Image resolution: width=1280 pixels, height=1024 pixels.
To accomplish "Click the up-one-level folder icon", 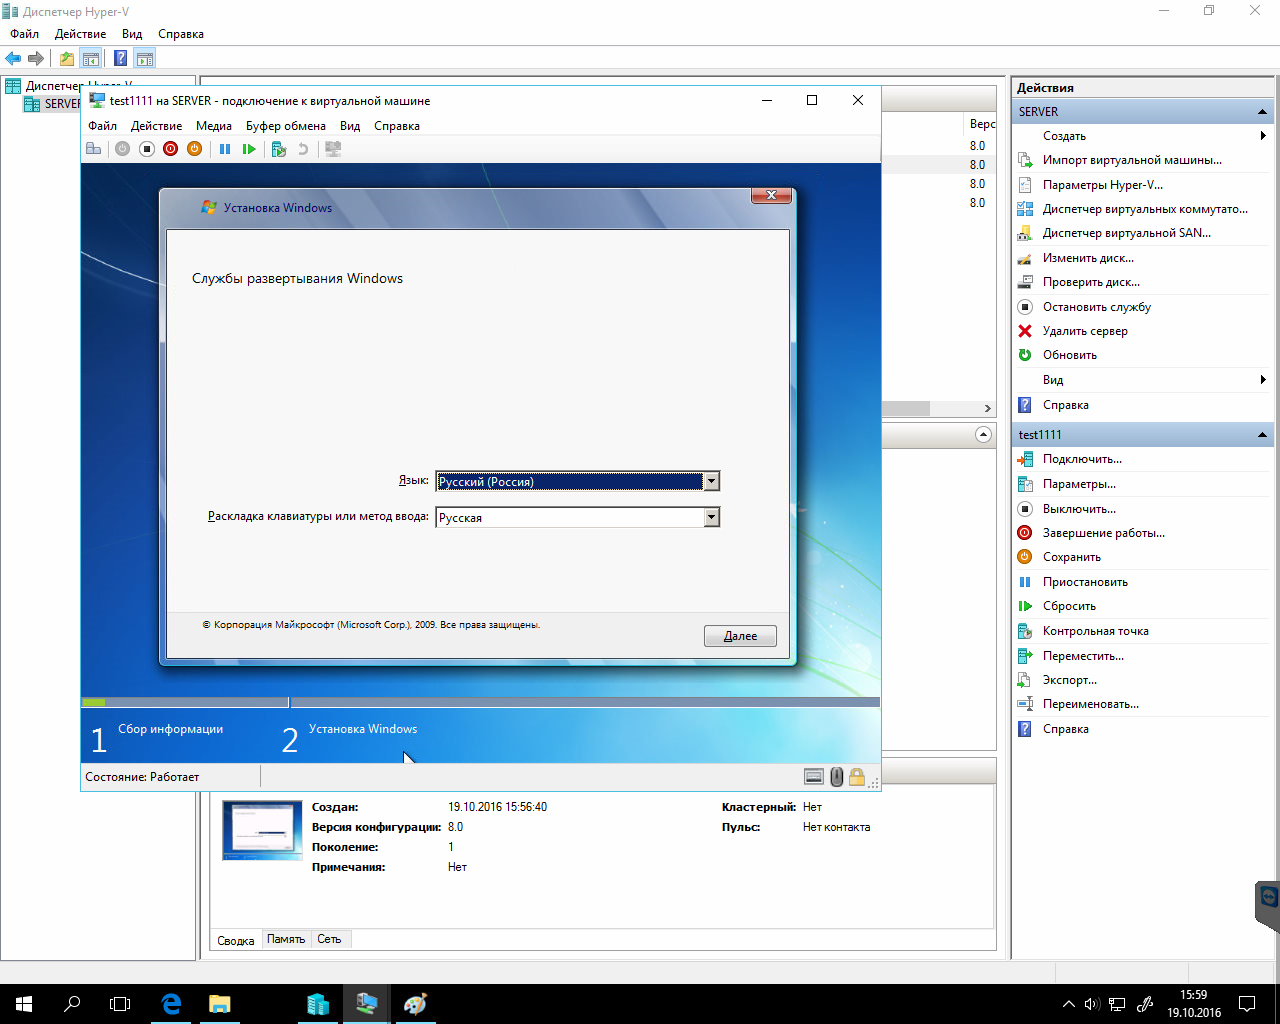I will [66, 59].
